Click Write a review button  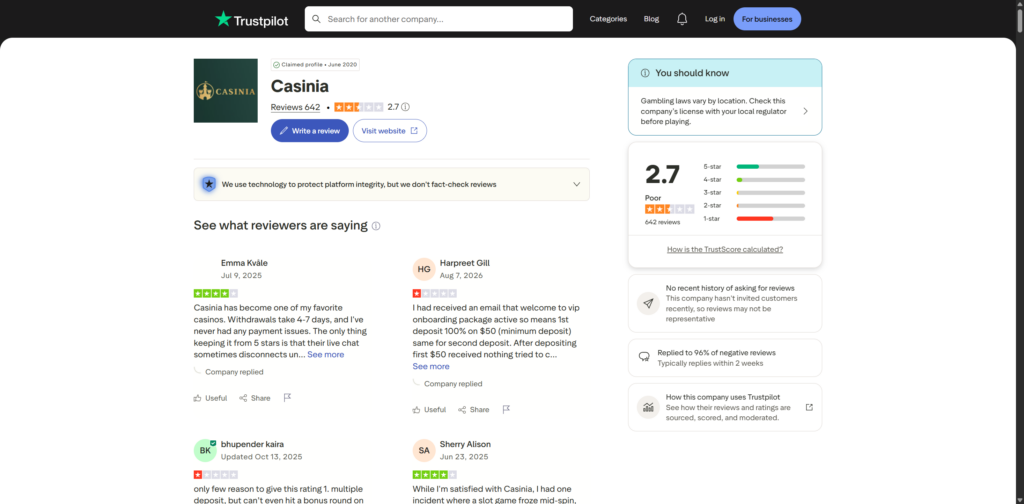point(310,131)
